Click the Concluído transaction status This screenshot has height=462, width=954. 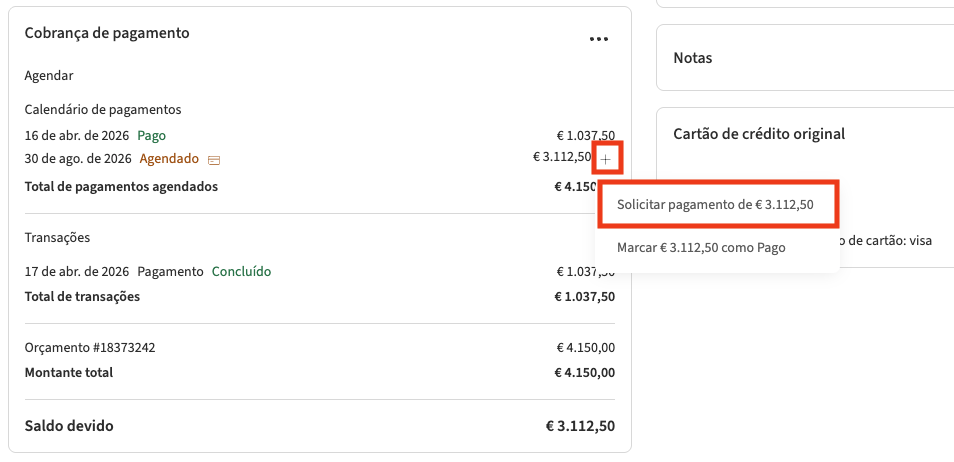(x=241, y=272)
